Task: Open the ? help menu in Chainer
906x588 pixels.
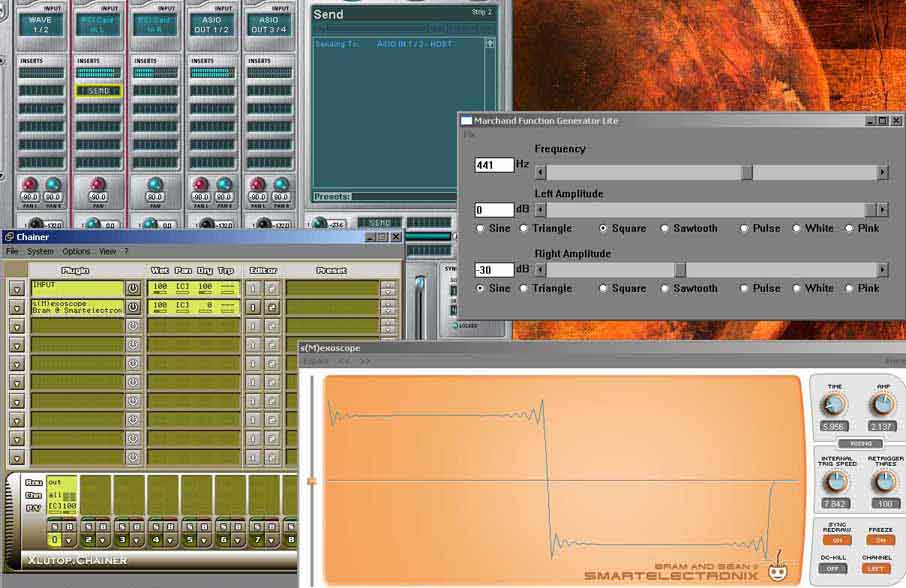Action: (126, 251)
